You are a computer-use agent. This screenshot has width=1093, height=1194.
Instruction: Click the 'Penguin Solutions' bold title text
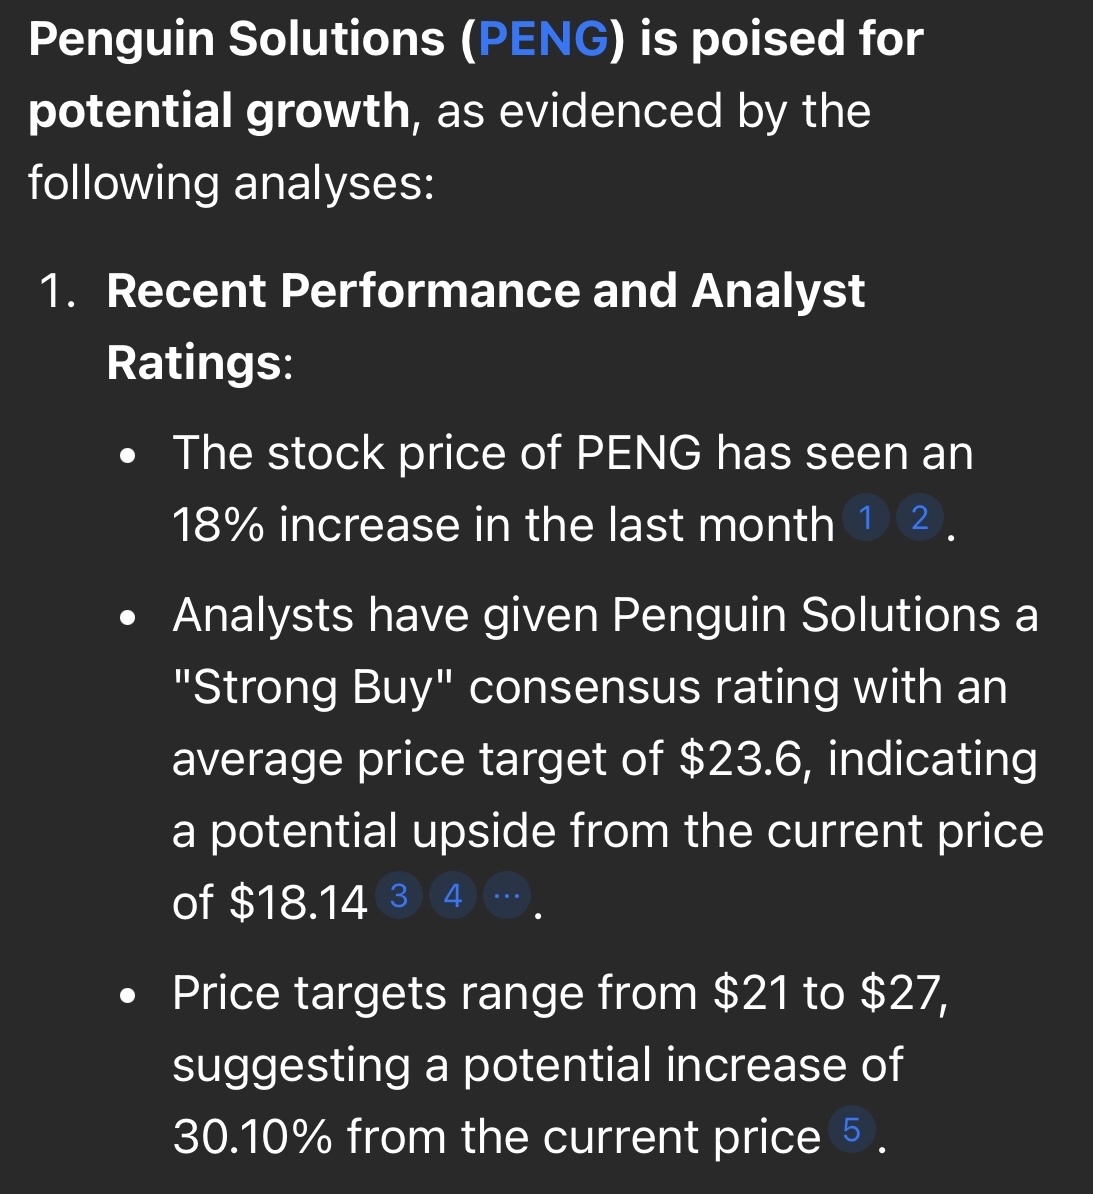point(237,39)
